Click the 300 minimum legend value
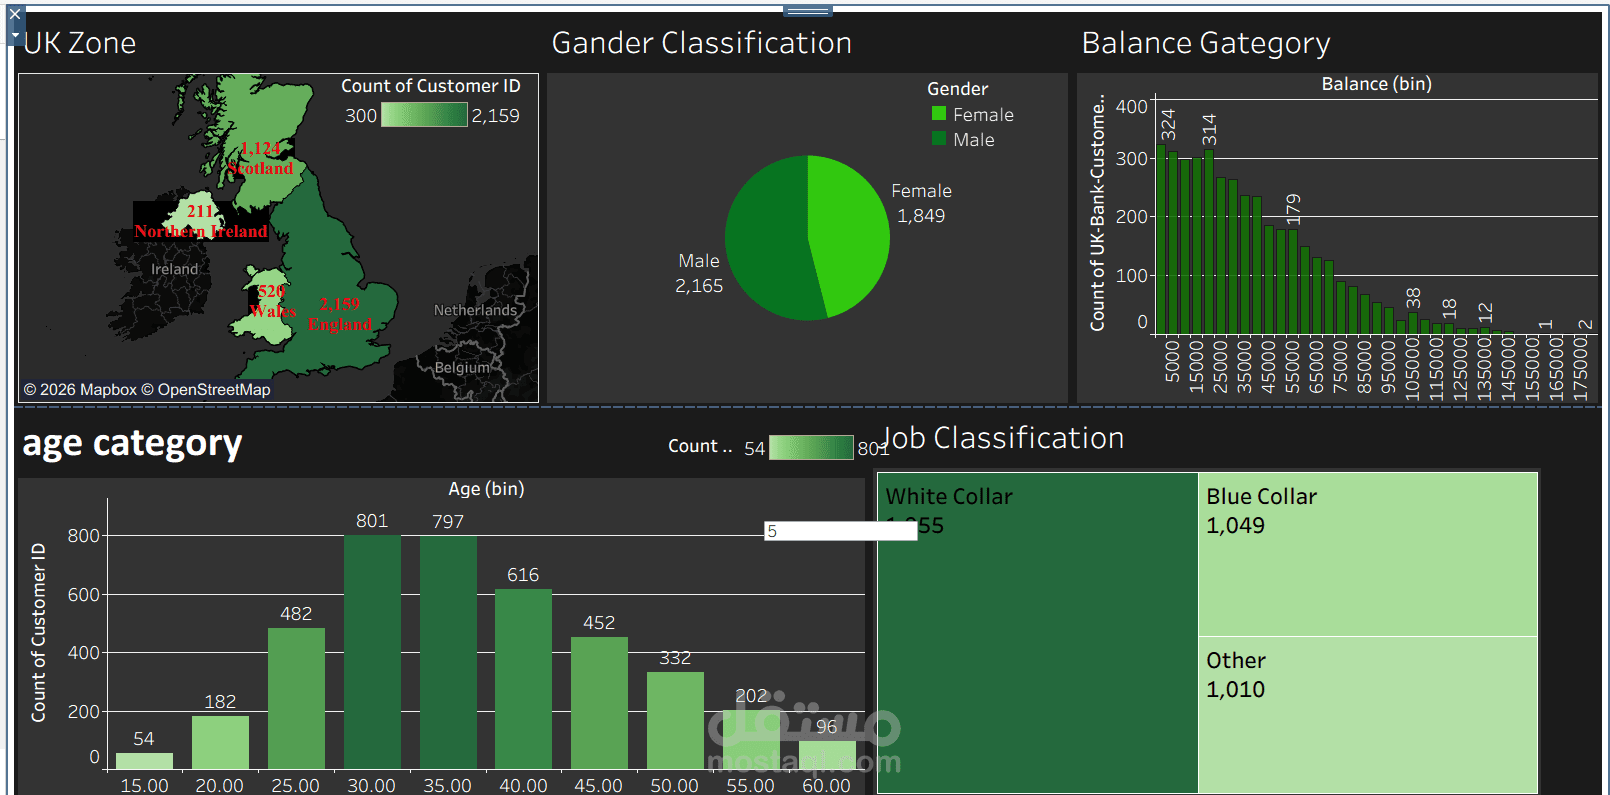The width and height of the screenshot is (1610, 795). point(361,116)
